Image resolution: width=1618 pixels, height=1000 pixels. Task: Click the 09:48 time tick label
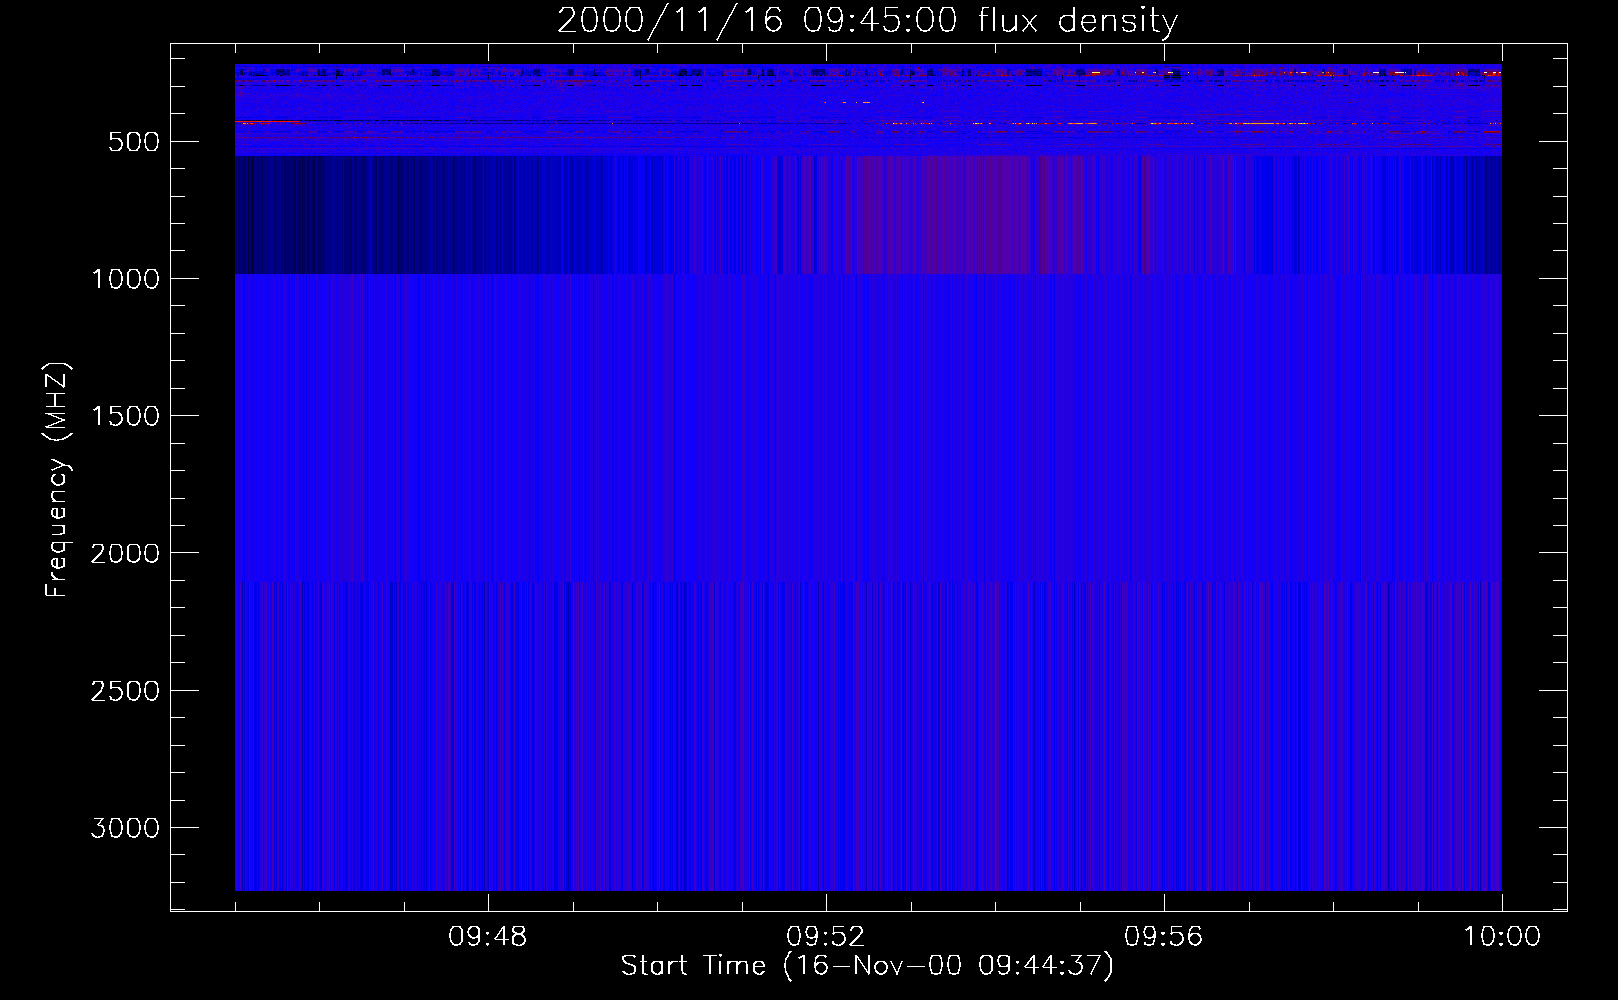pyautogui.click(x=488, y=937)
